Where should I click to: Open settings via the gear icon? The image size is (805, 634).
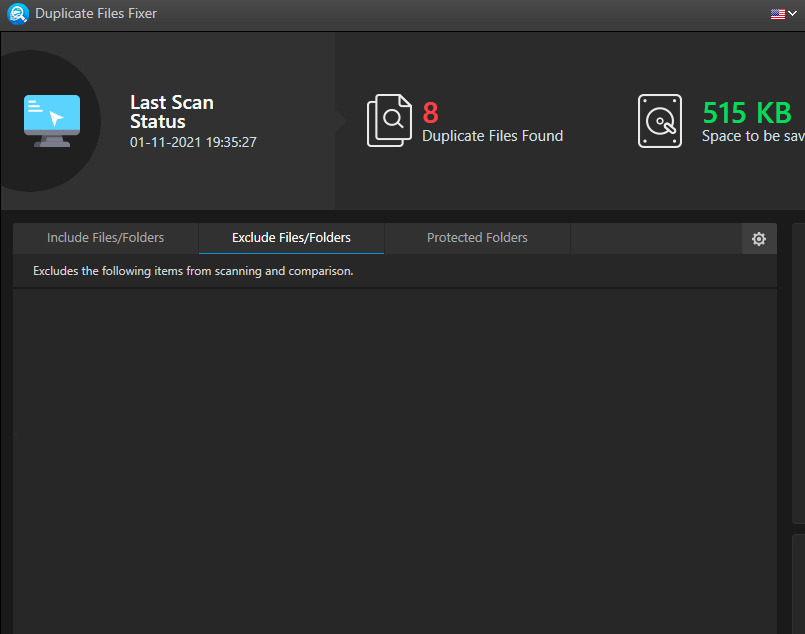pyautogui.click(x=759, y=239)
